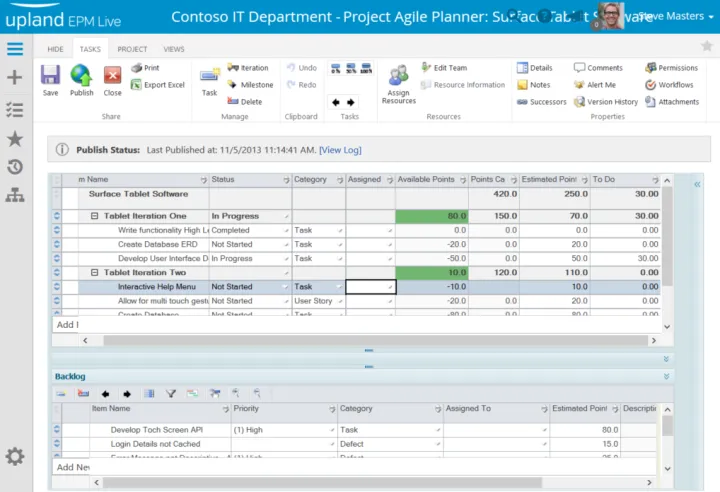
Task: Open Status dropdown for Create Database ERD
Action: click(x=286, y=245)
